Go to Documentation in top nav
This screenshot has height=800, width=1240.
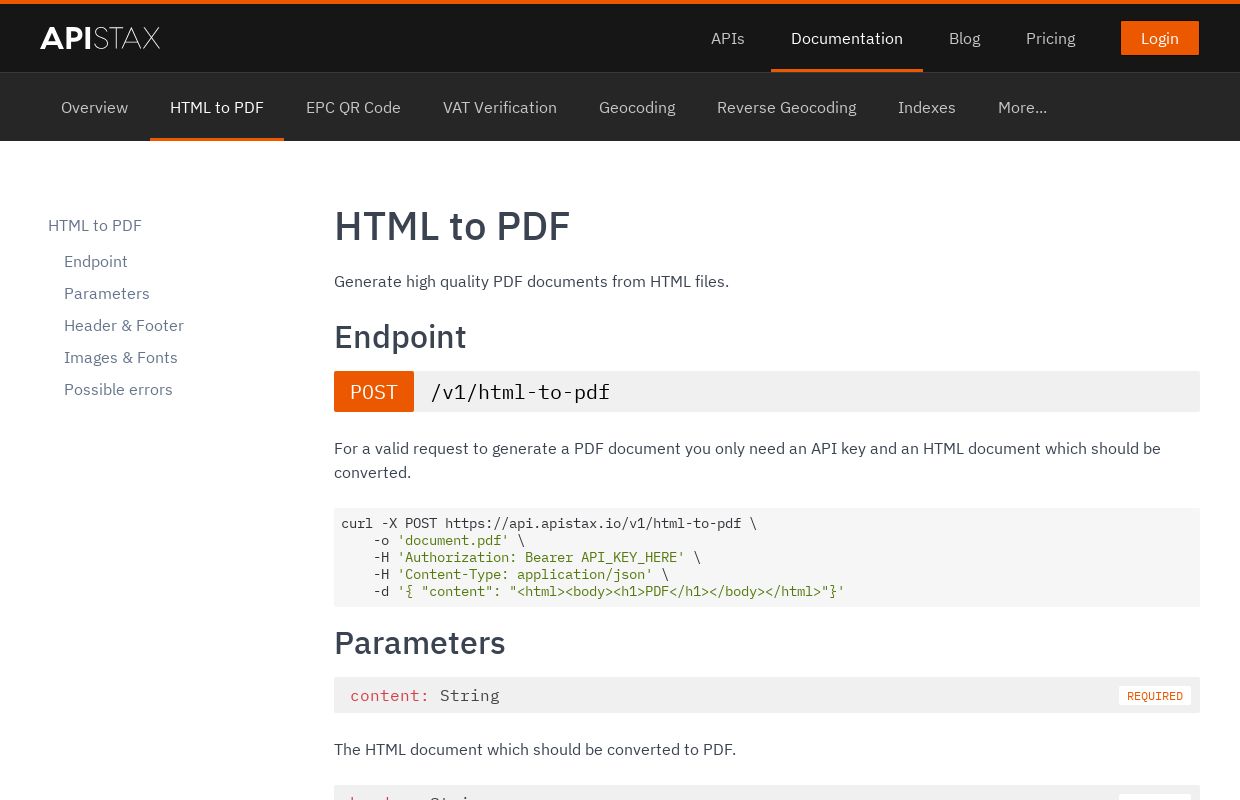pyautogui.click(x=846, y=38)
